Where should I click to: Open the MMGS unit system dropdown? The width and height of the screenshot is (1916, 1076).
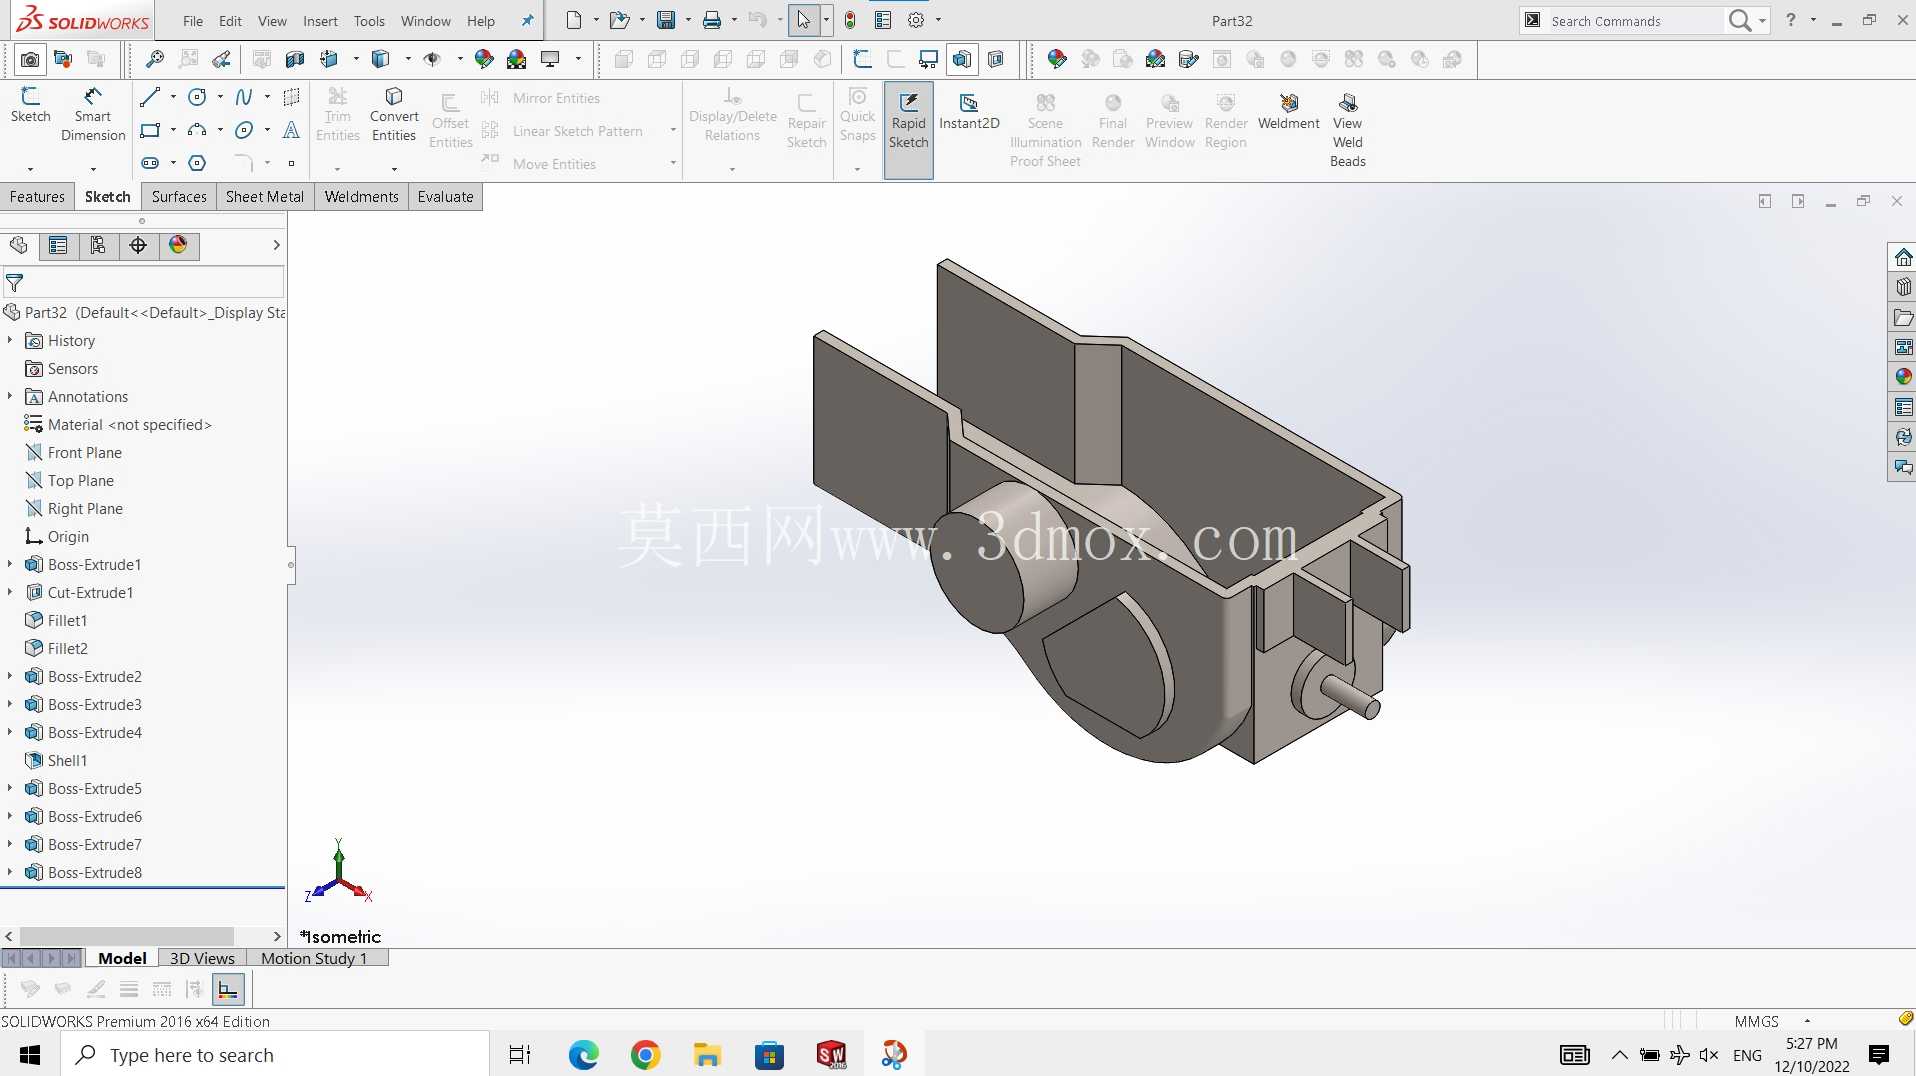pyautogui.click(x=1807, y=1021)
